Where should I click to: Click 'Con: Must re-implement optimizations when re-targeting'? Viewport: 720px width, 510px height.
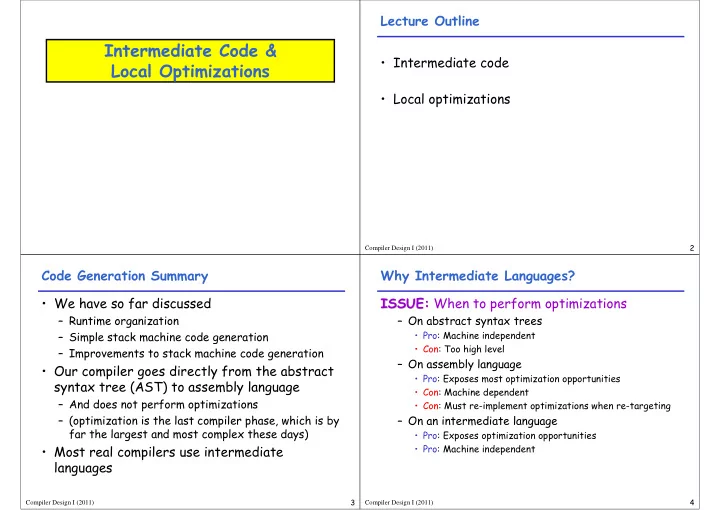coord(546,406)
